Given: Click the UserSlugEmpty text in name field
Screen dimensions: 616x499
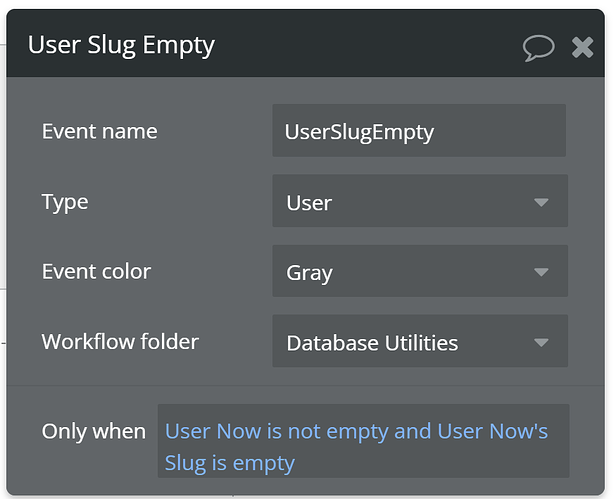Looking at the screenshot, I should 359,132.
